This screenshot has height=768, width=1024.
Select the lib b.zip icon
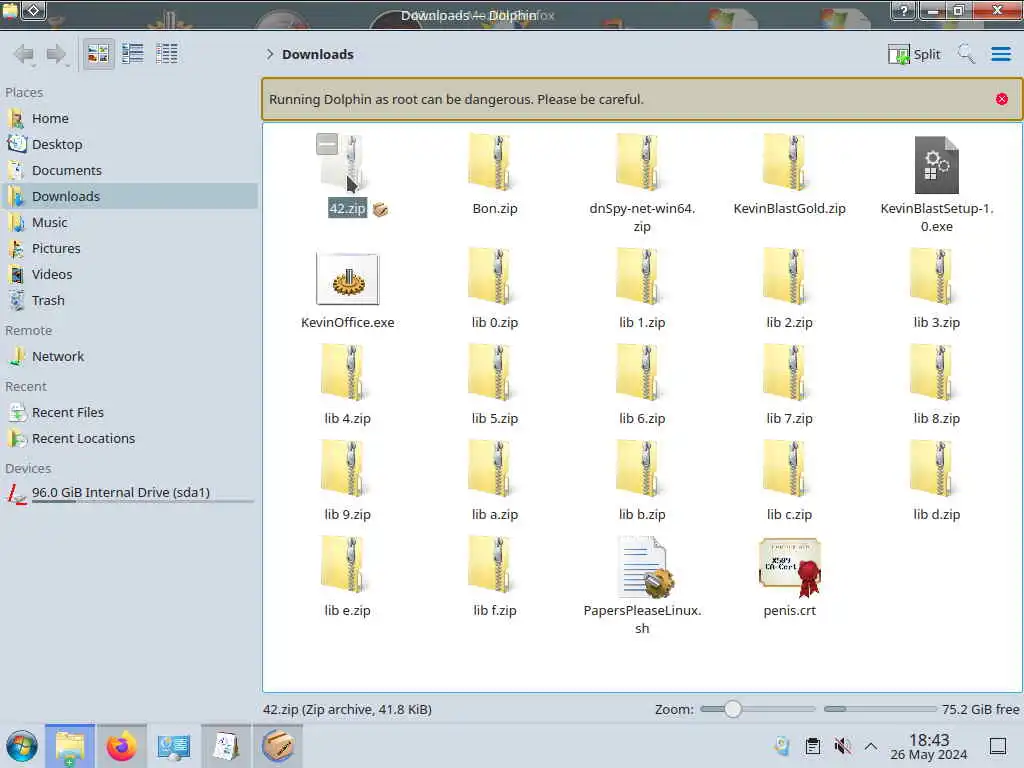642,469
